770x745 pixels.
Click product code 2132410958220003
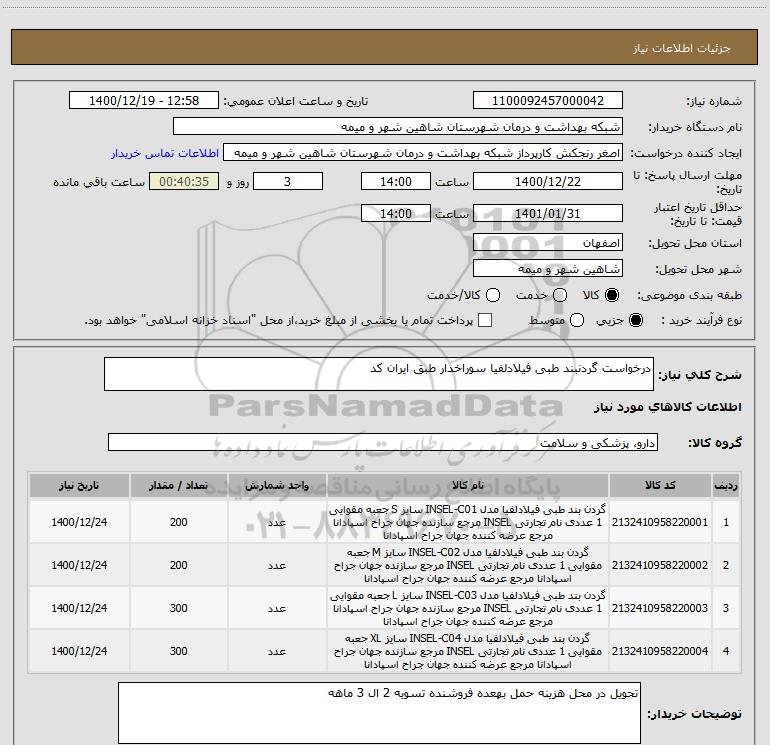tap(660, 608)
